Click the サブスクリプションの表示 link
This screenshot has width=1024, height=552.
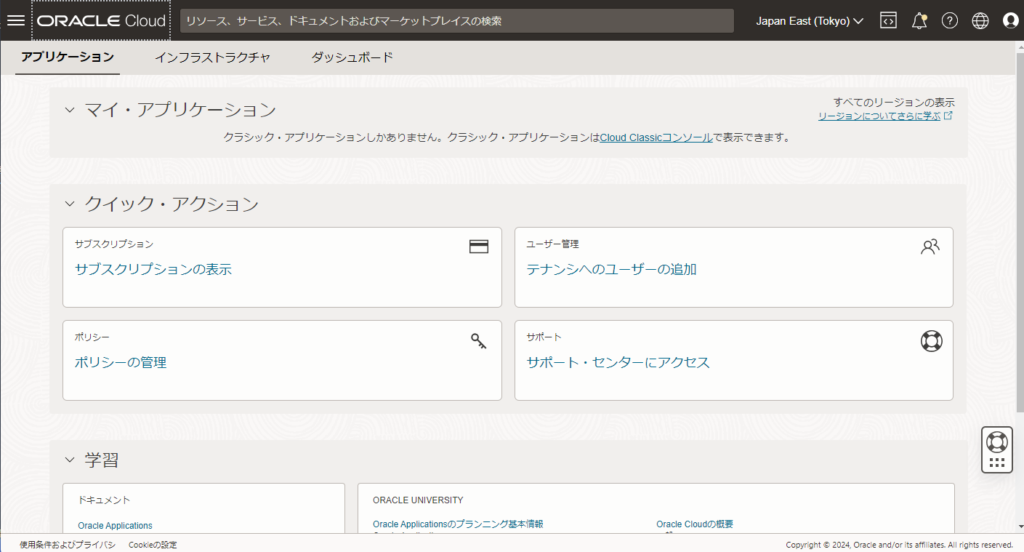coord(154,269)
